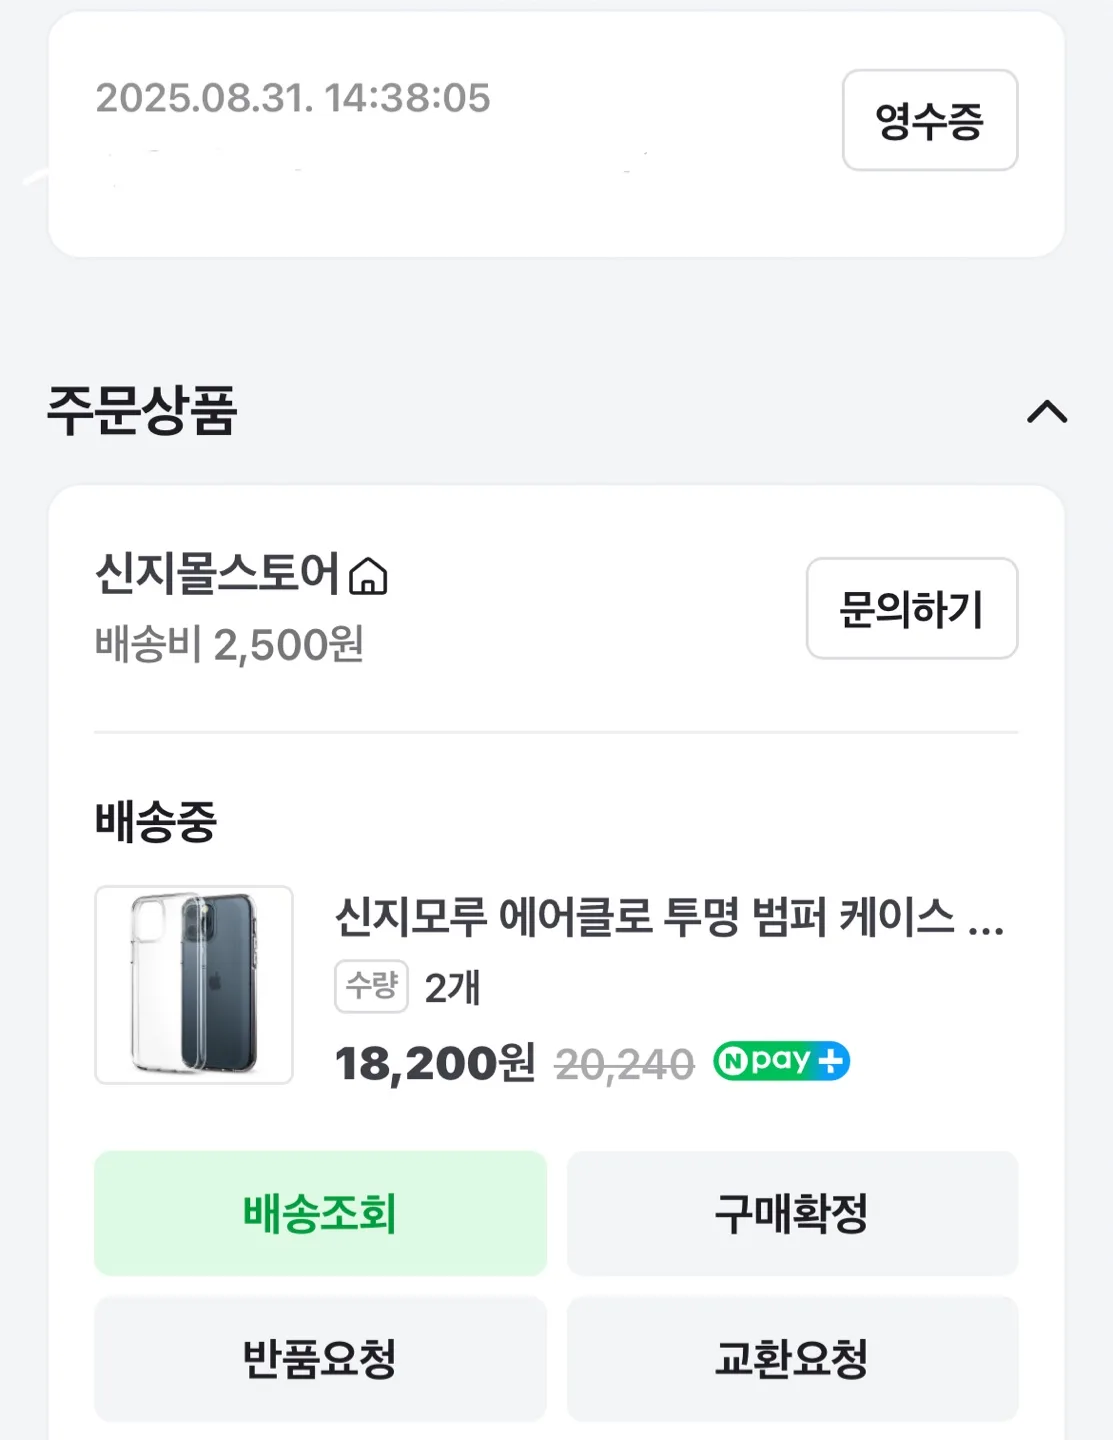The height and width of the screenshot is (1440, 1113).
Task: Open the 신지몰스토어 store name link
Action: pos(218,575)
